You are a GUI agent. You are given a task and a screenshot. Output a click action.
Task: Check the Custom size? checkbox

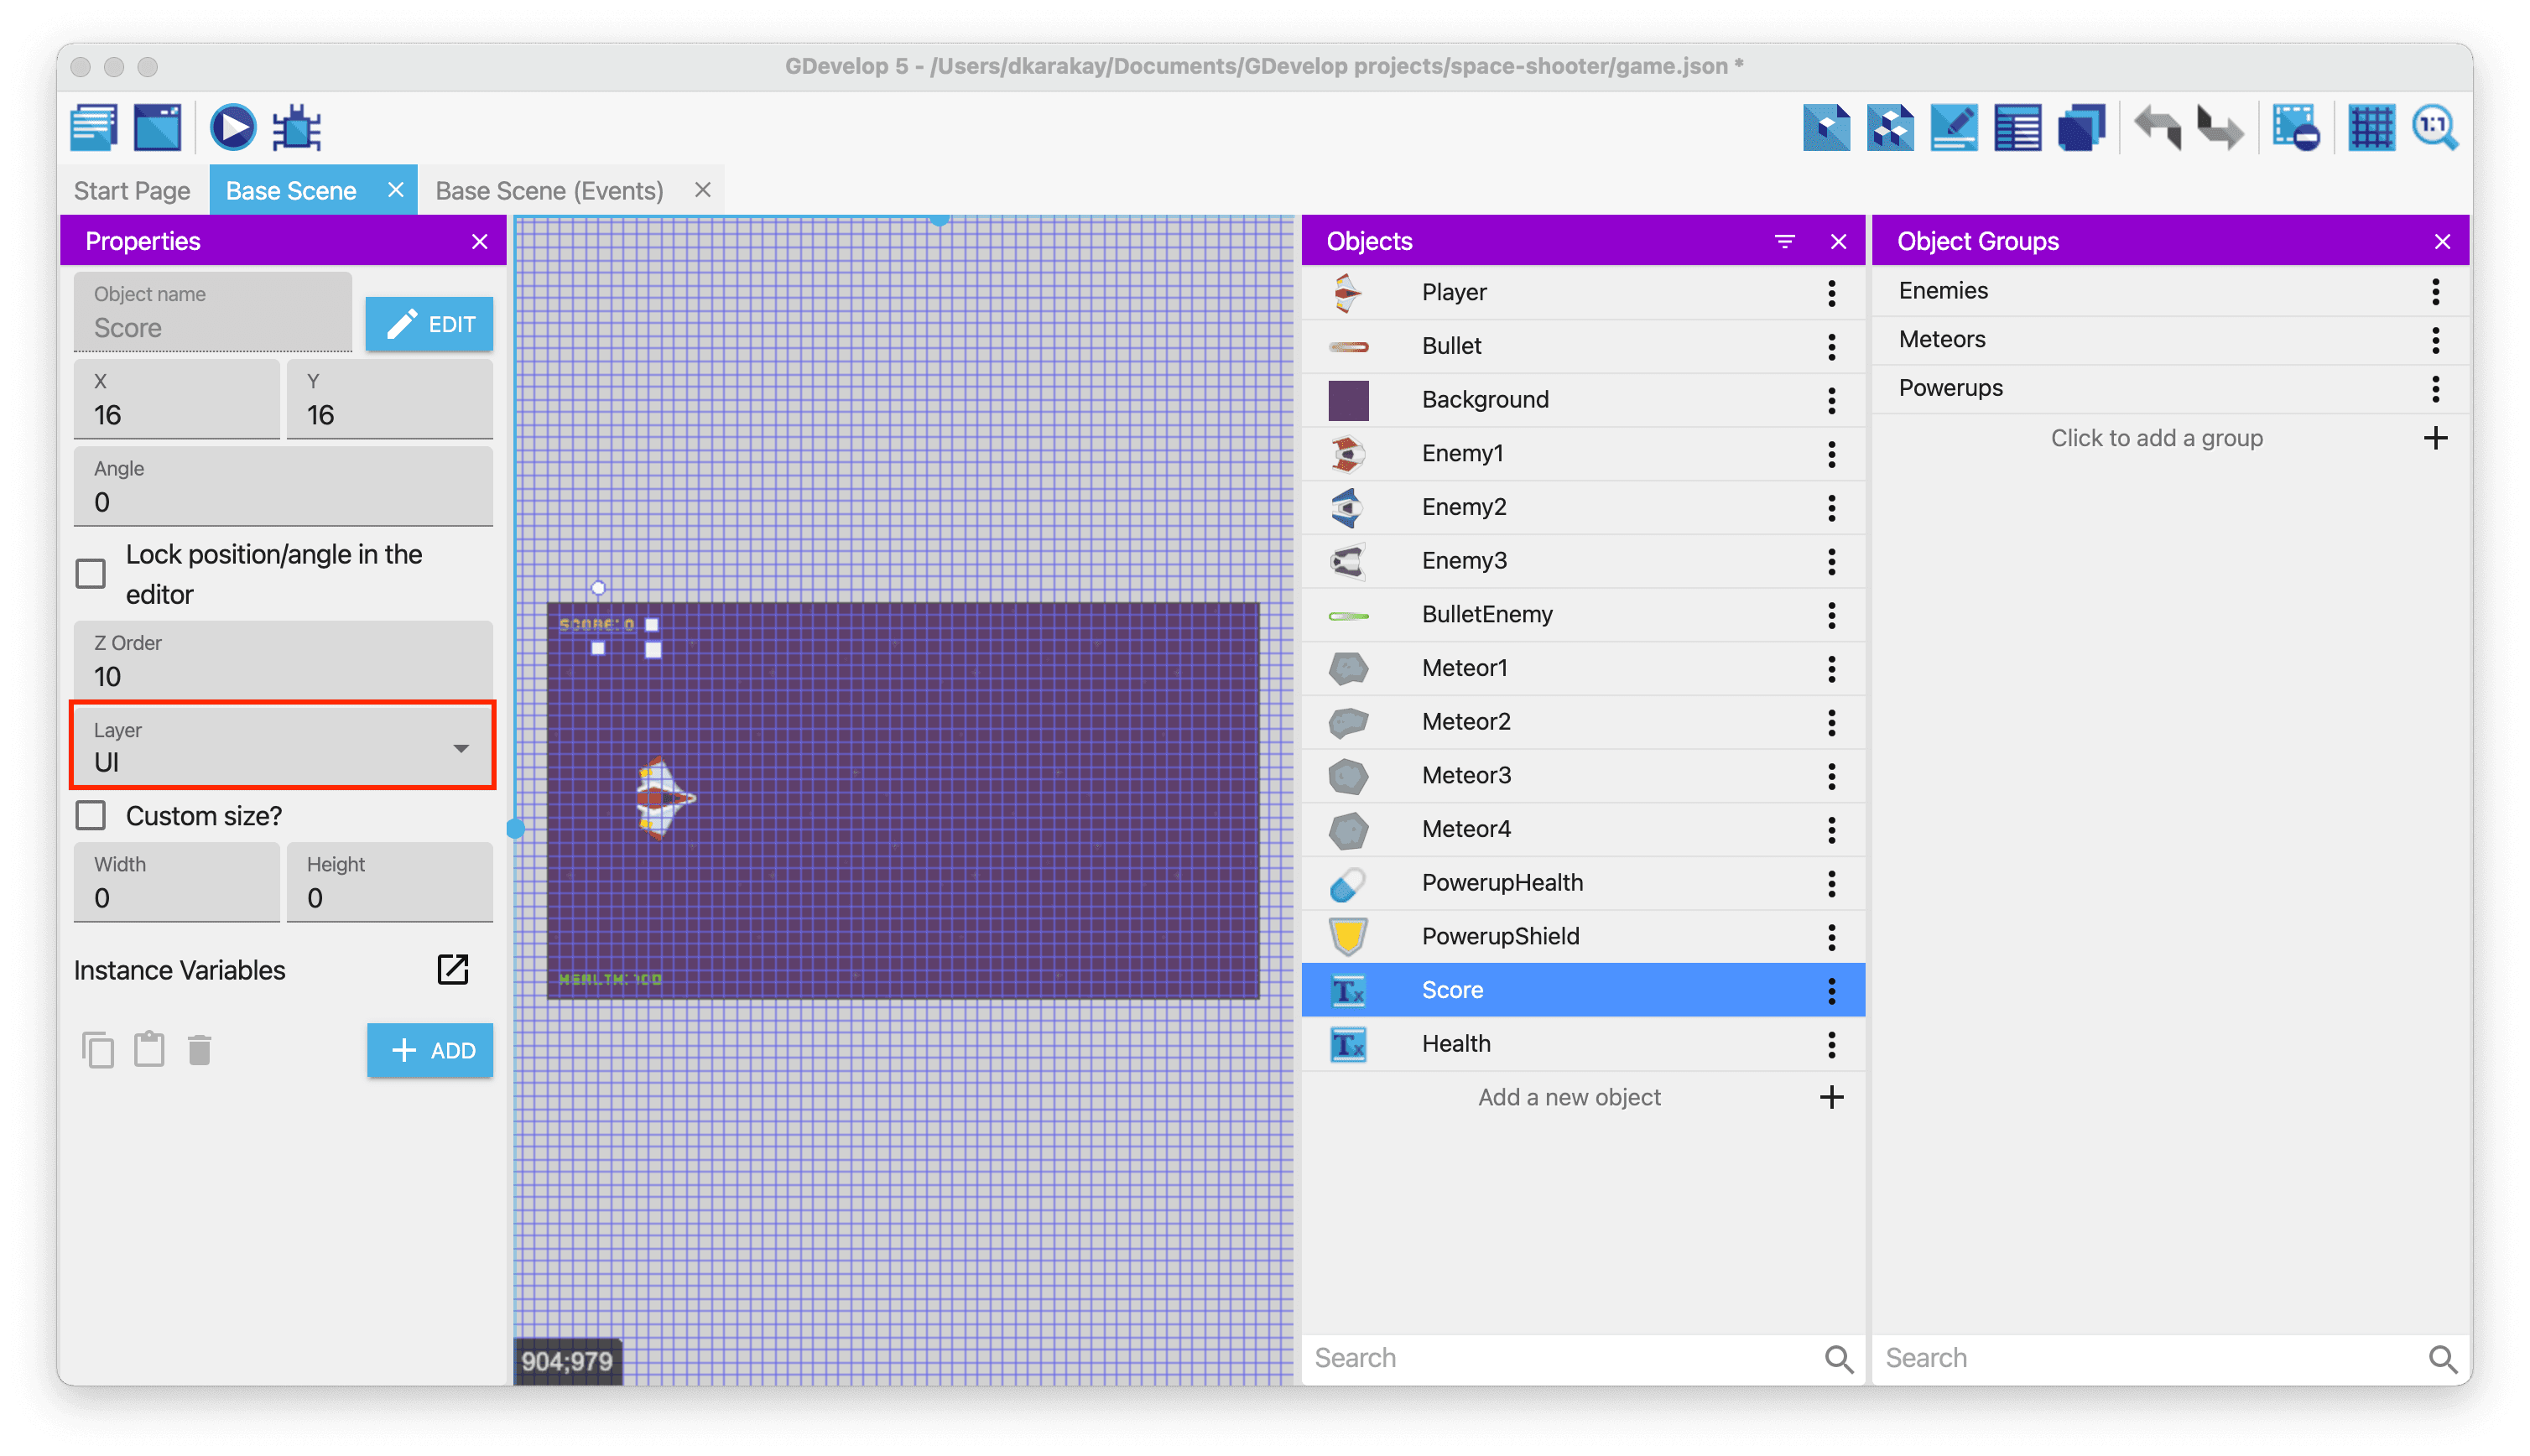[91, 816]
